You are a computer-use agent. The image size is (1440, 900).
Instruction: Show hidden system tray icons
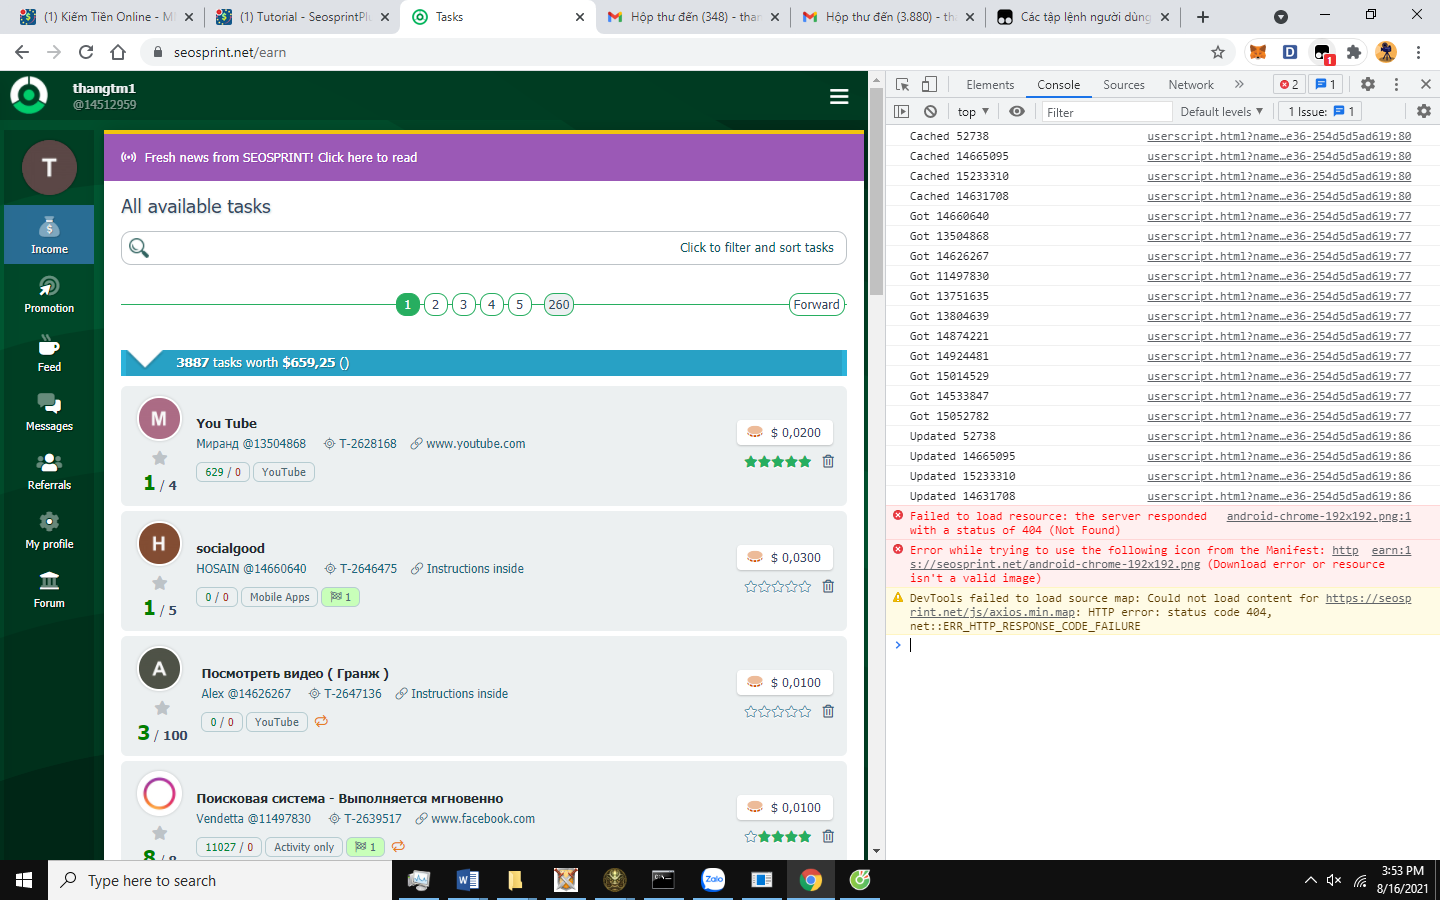click(1310, 880)
